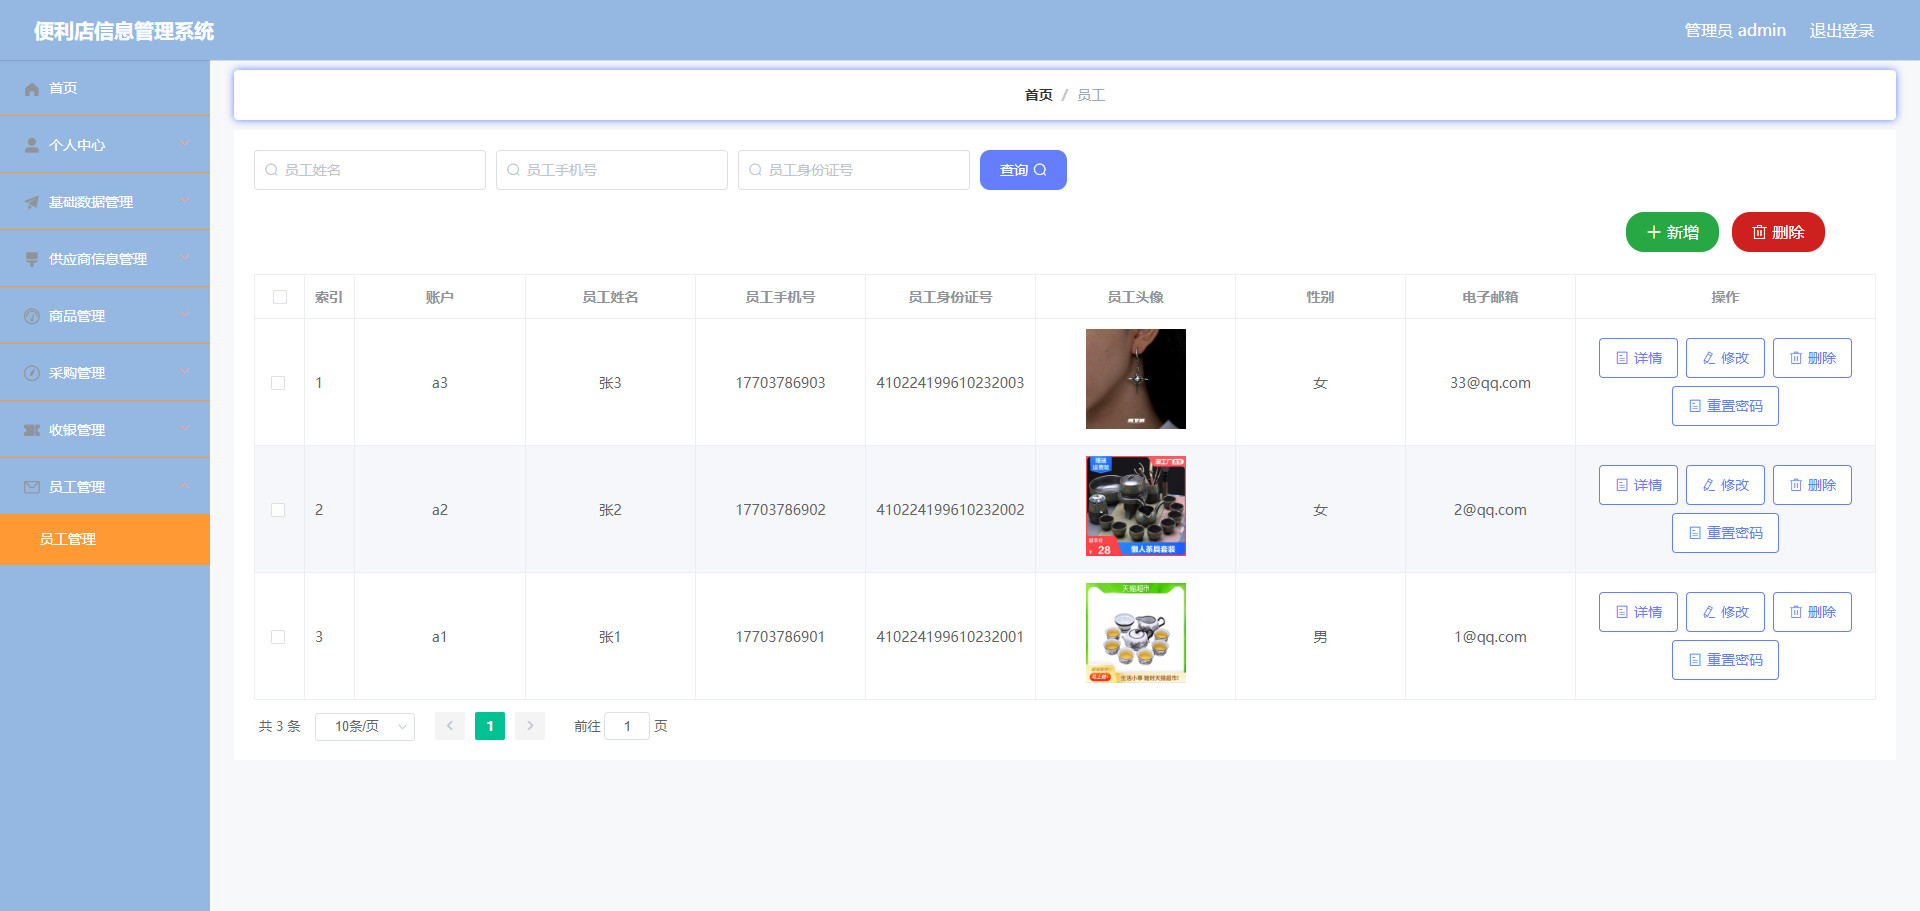
Task: Go to previous page arrow in pagination
Action: (x=450, y=726)
